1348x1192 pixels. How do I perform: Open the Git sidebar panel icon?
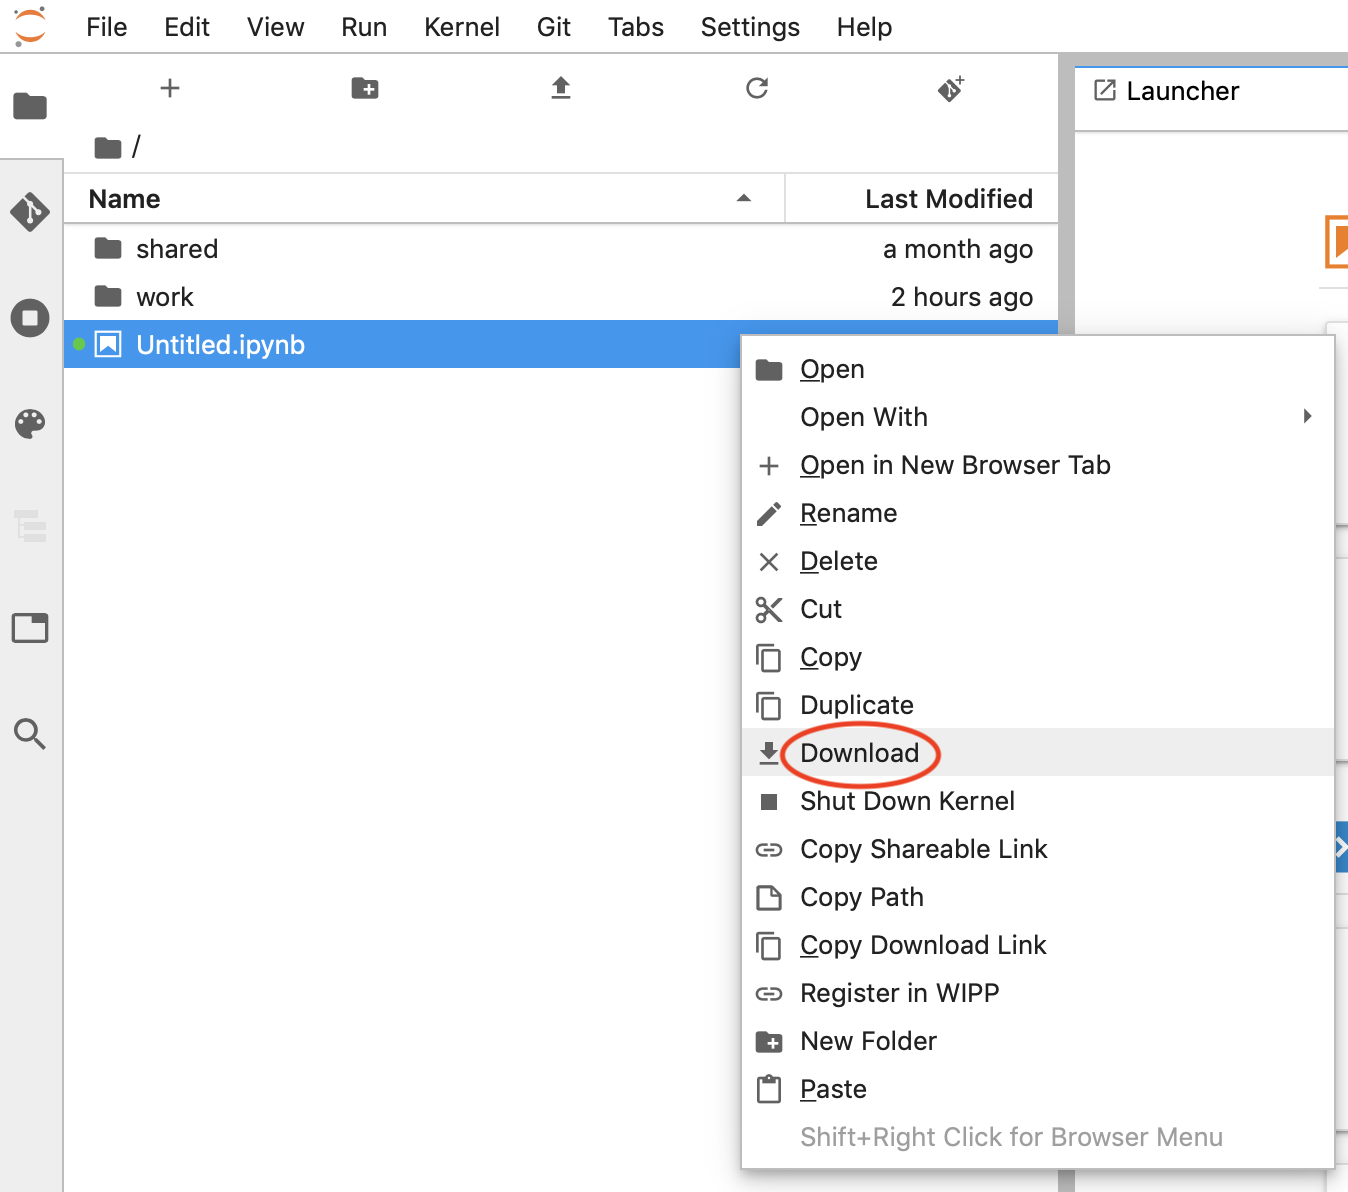[30, 211]
